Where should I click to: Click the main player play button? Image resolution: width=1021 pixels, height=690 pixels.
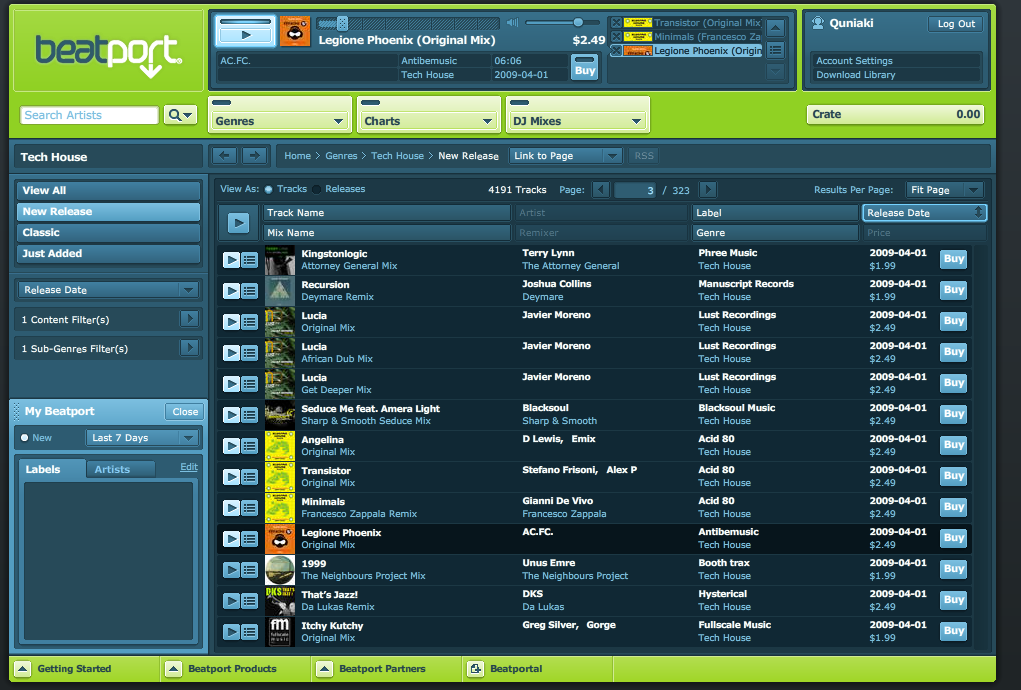245,35
